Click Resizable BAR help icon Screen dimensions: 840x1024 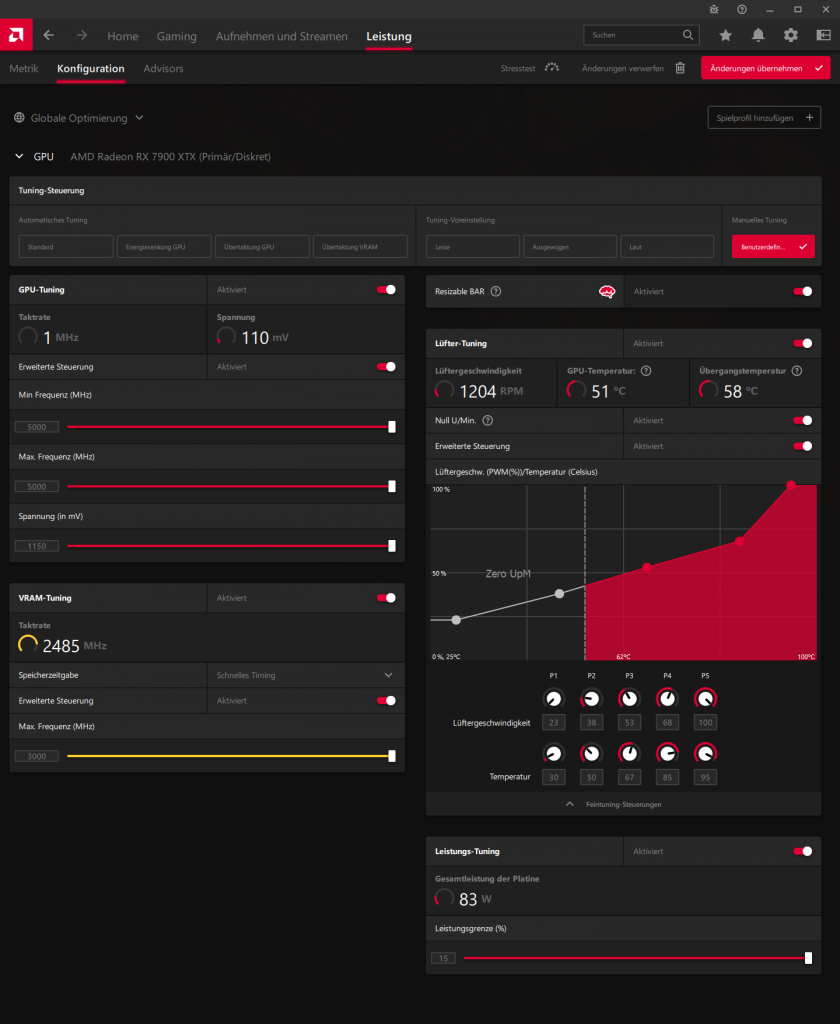click(x=496, y=291)
